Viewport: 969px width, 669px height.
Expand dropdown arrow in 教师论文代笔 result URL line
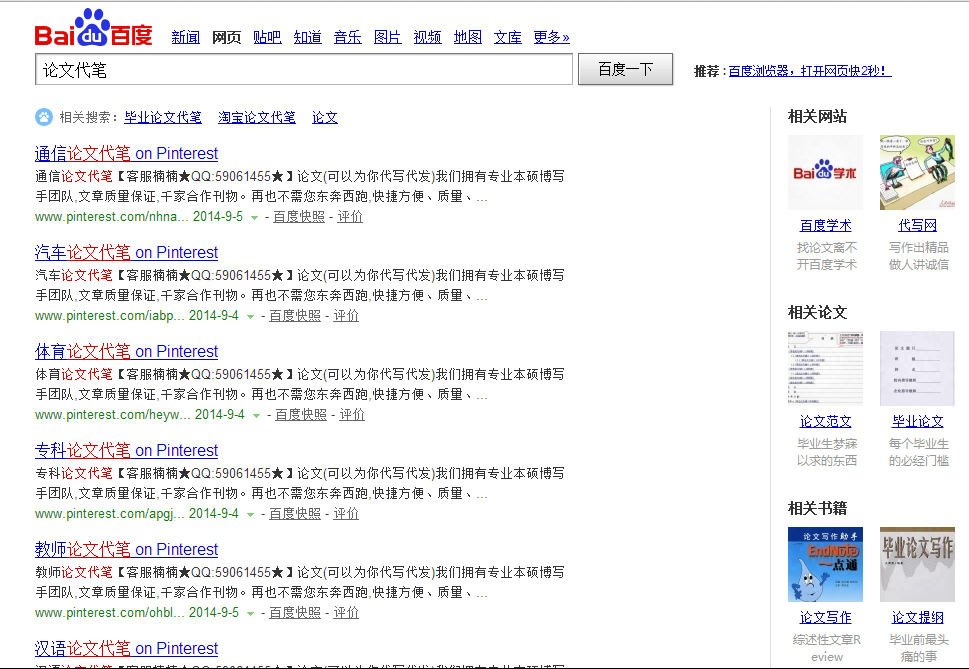(250, 613)
